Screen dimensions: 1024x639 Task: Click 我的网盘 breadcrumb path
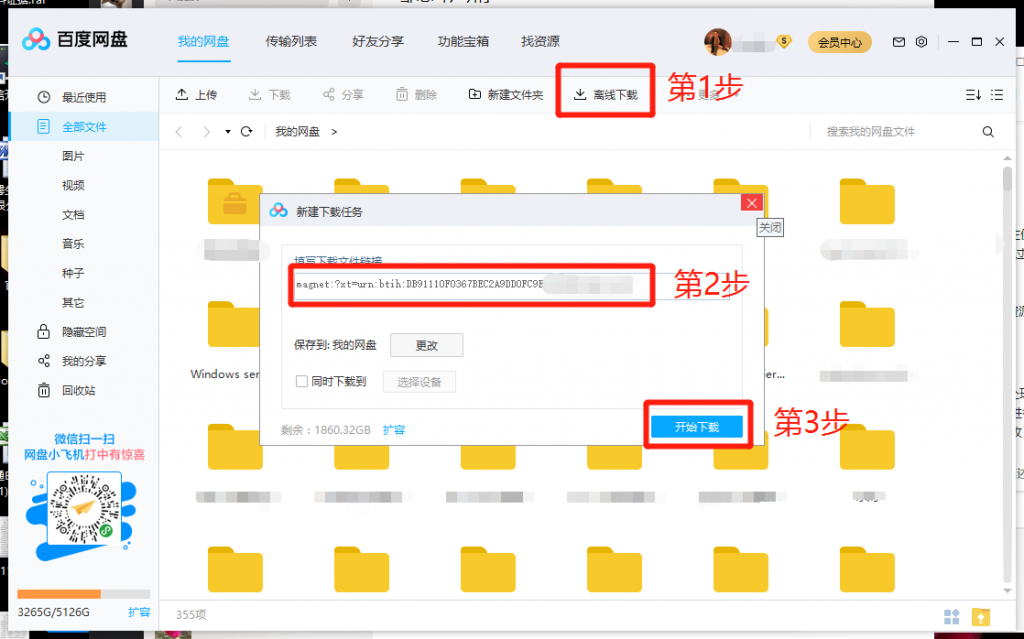tap(297, 132)
